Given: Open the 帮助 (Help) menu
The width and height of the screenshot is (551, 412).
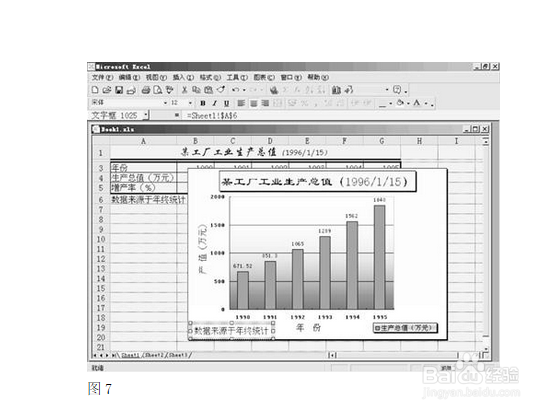Looking at the screenshot, I should (318, 77).
